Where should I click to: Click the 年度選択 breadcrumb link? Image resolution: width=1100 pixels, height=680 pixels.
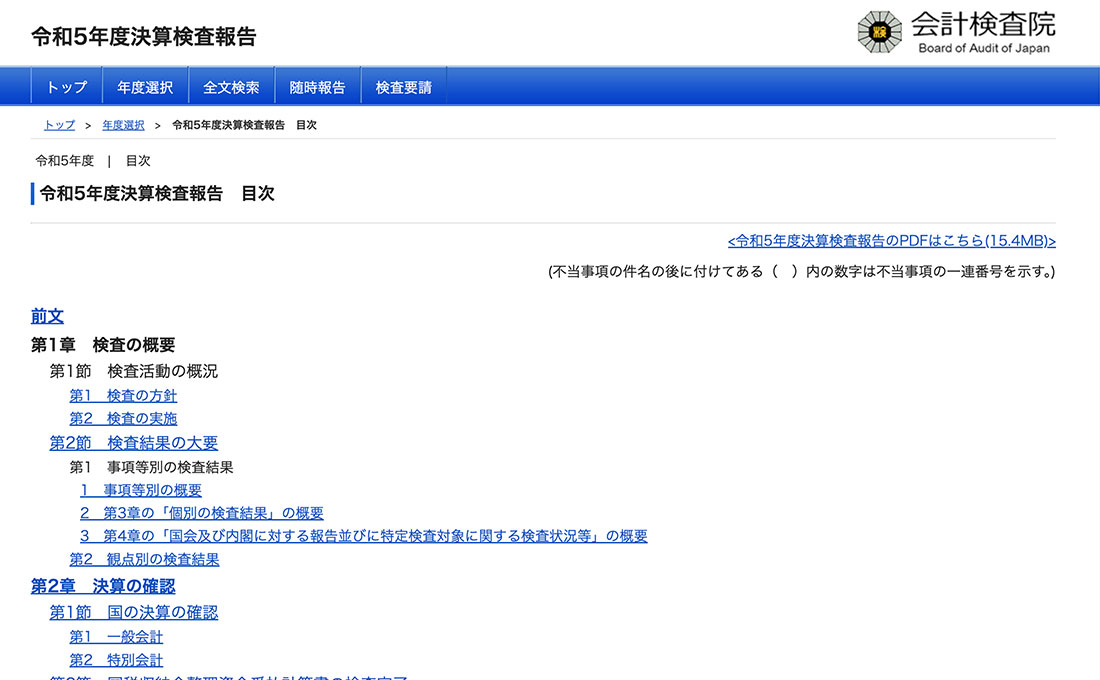coord(123,125)
